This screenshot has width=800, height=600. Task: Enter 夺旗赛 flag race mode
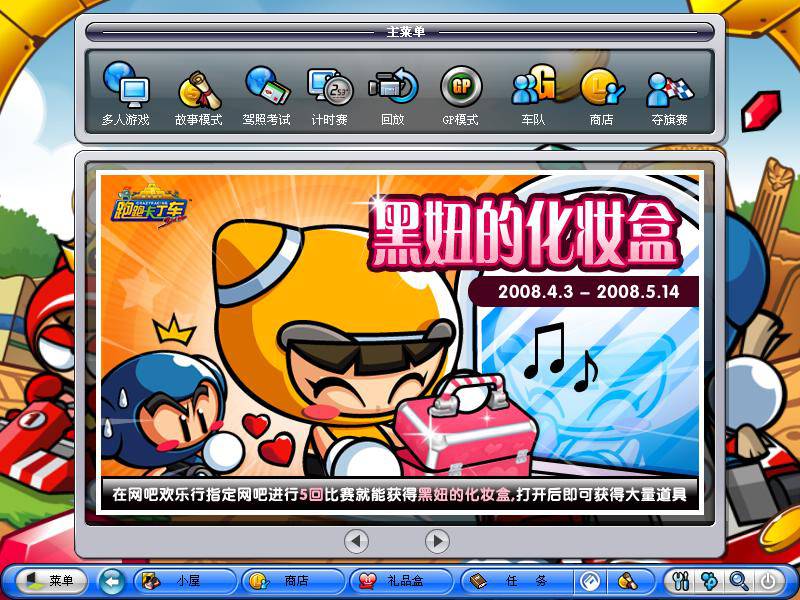coord(669,97)
